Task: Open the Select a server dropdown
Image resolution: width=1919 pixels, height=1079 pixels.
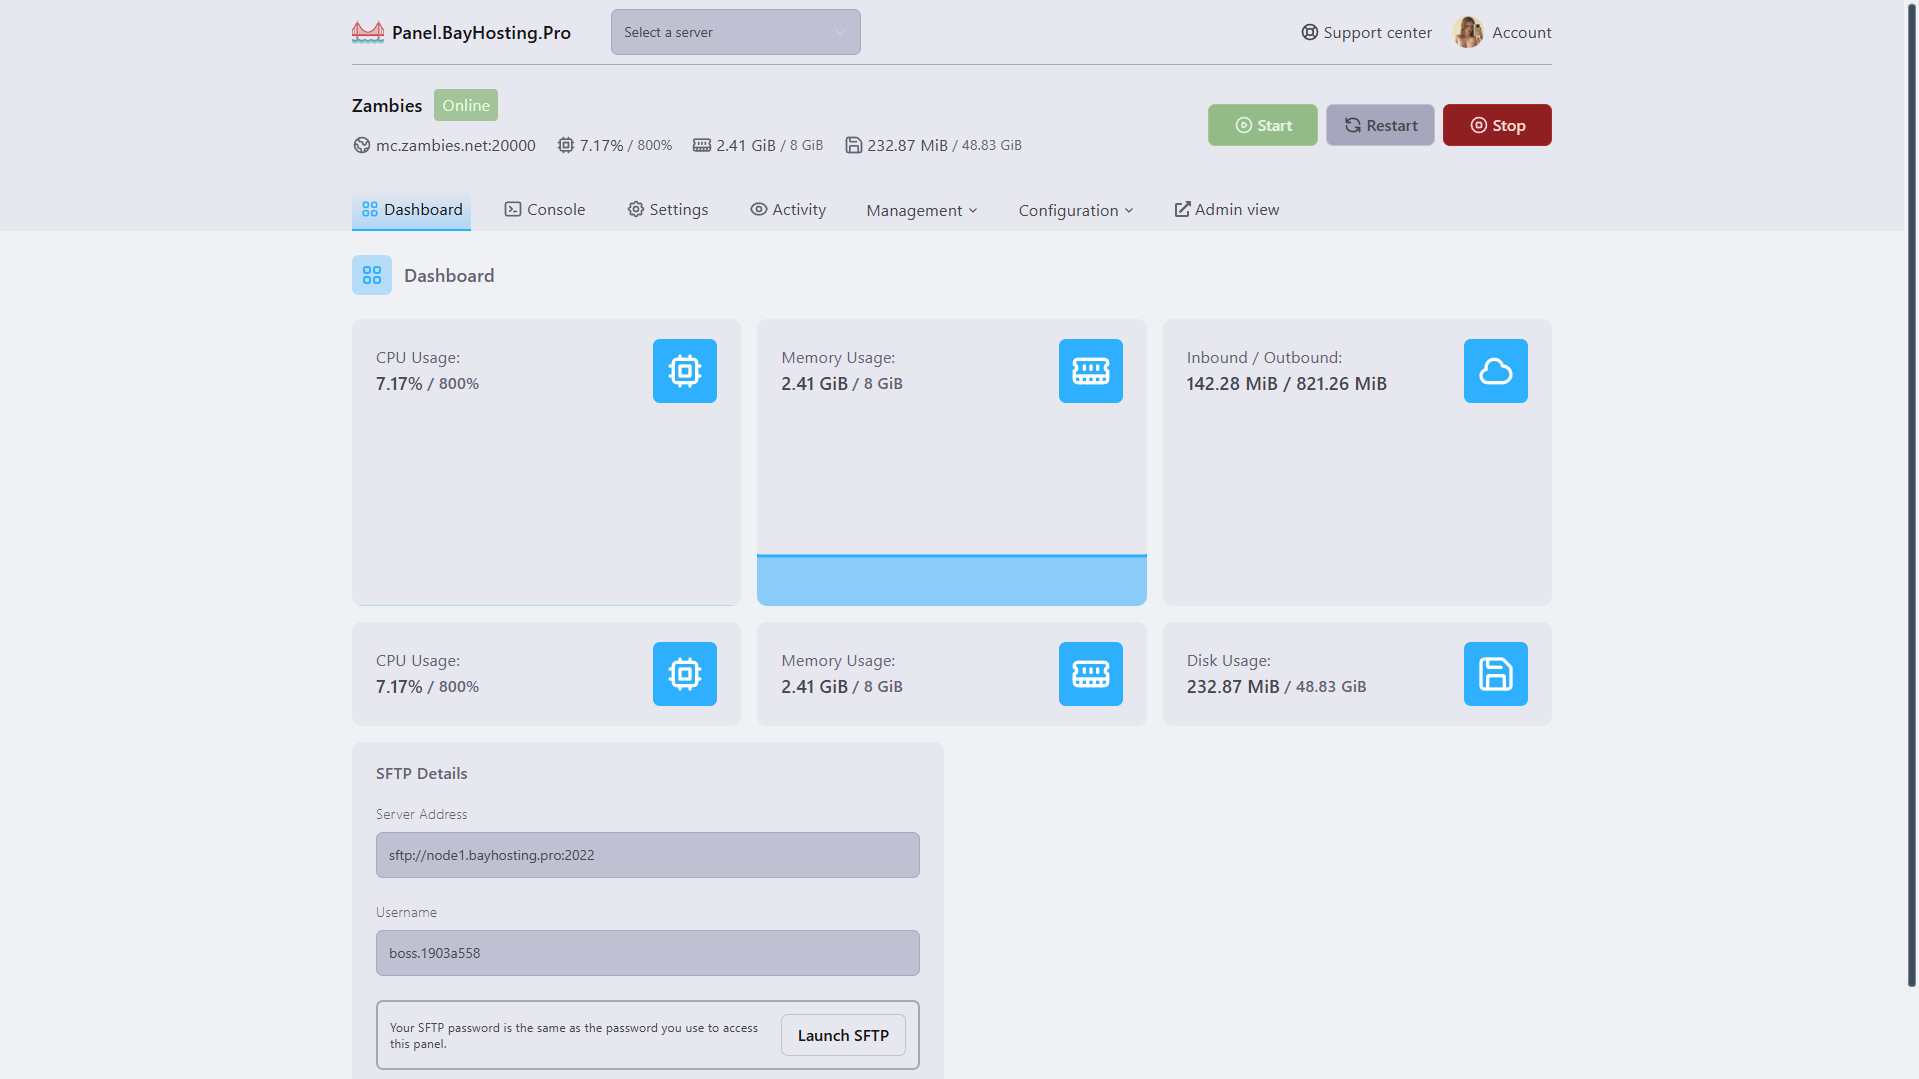Action: [735, 32]
